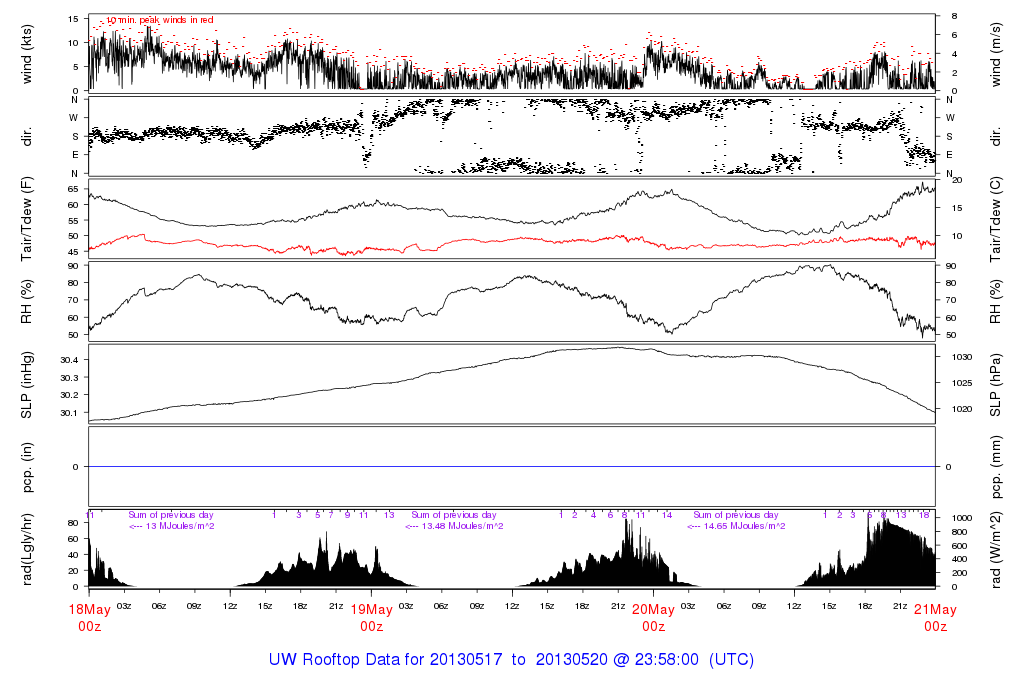Click the red '21May 00z' date label

[x=935, y=618]
